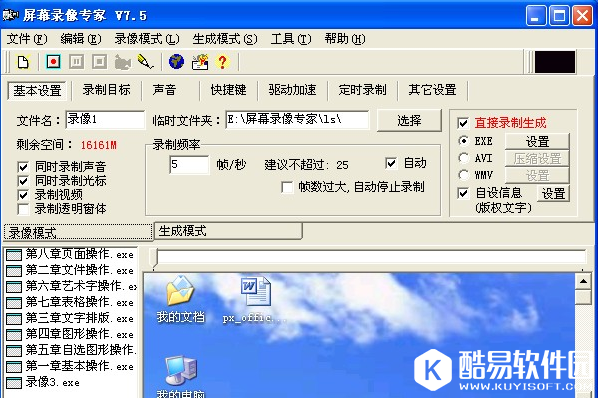Select 第五章自选图形操作 file in the list
The width and height of the screenshot is (599, 398).
(x=71, y=350)
